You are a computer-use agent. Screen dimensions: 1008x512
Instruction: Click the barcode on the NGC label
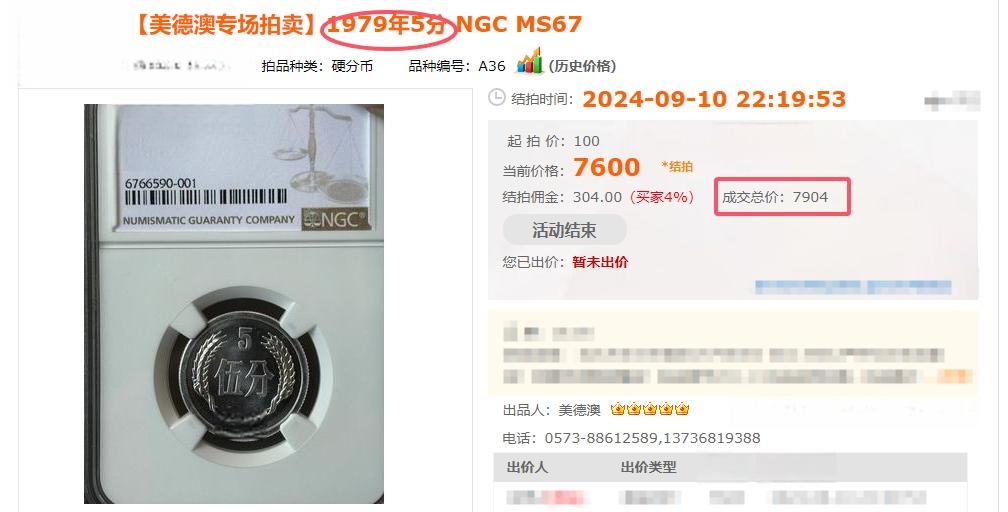(x=206, y=197)
